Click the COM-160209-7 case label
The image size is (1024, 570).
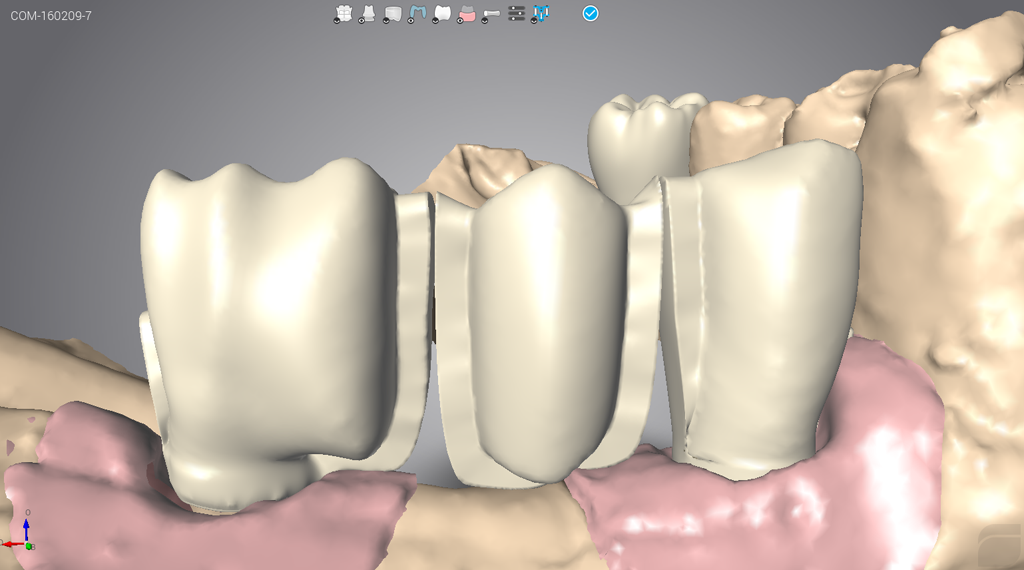click(x=51, y=16)
